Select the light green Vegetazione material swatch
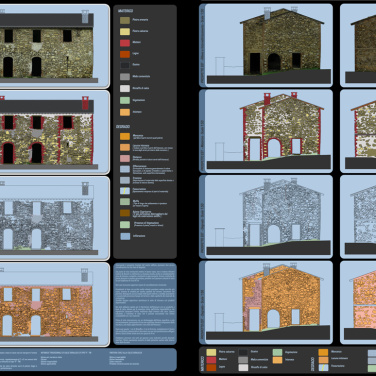The image size is (376, 376). [125, 100]
